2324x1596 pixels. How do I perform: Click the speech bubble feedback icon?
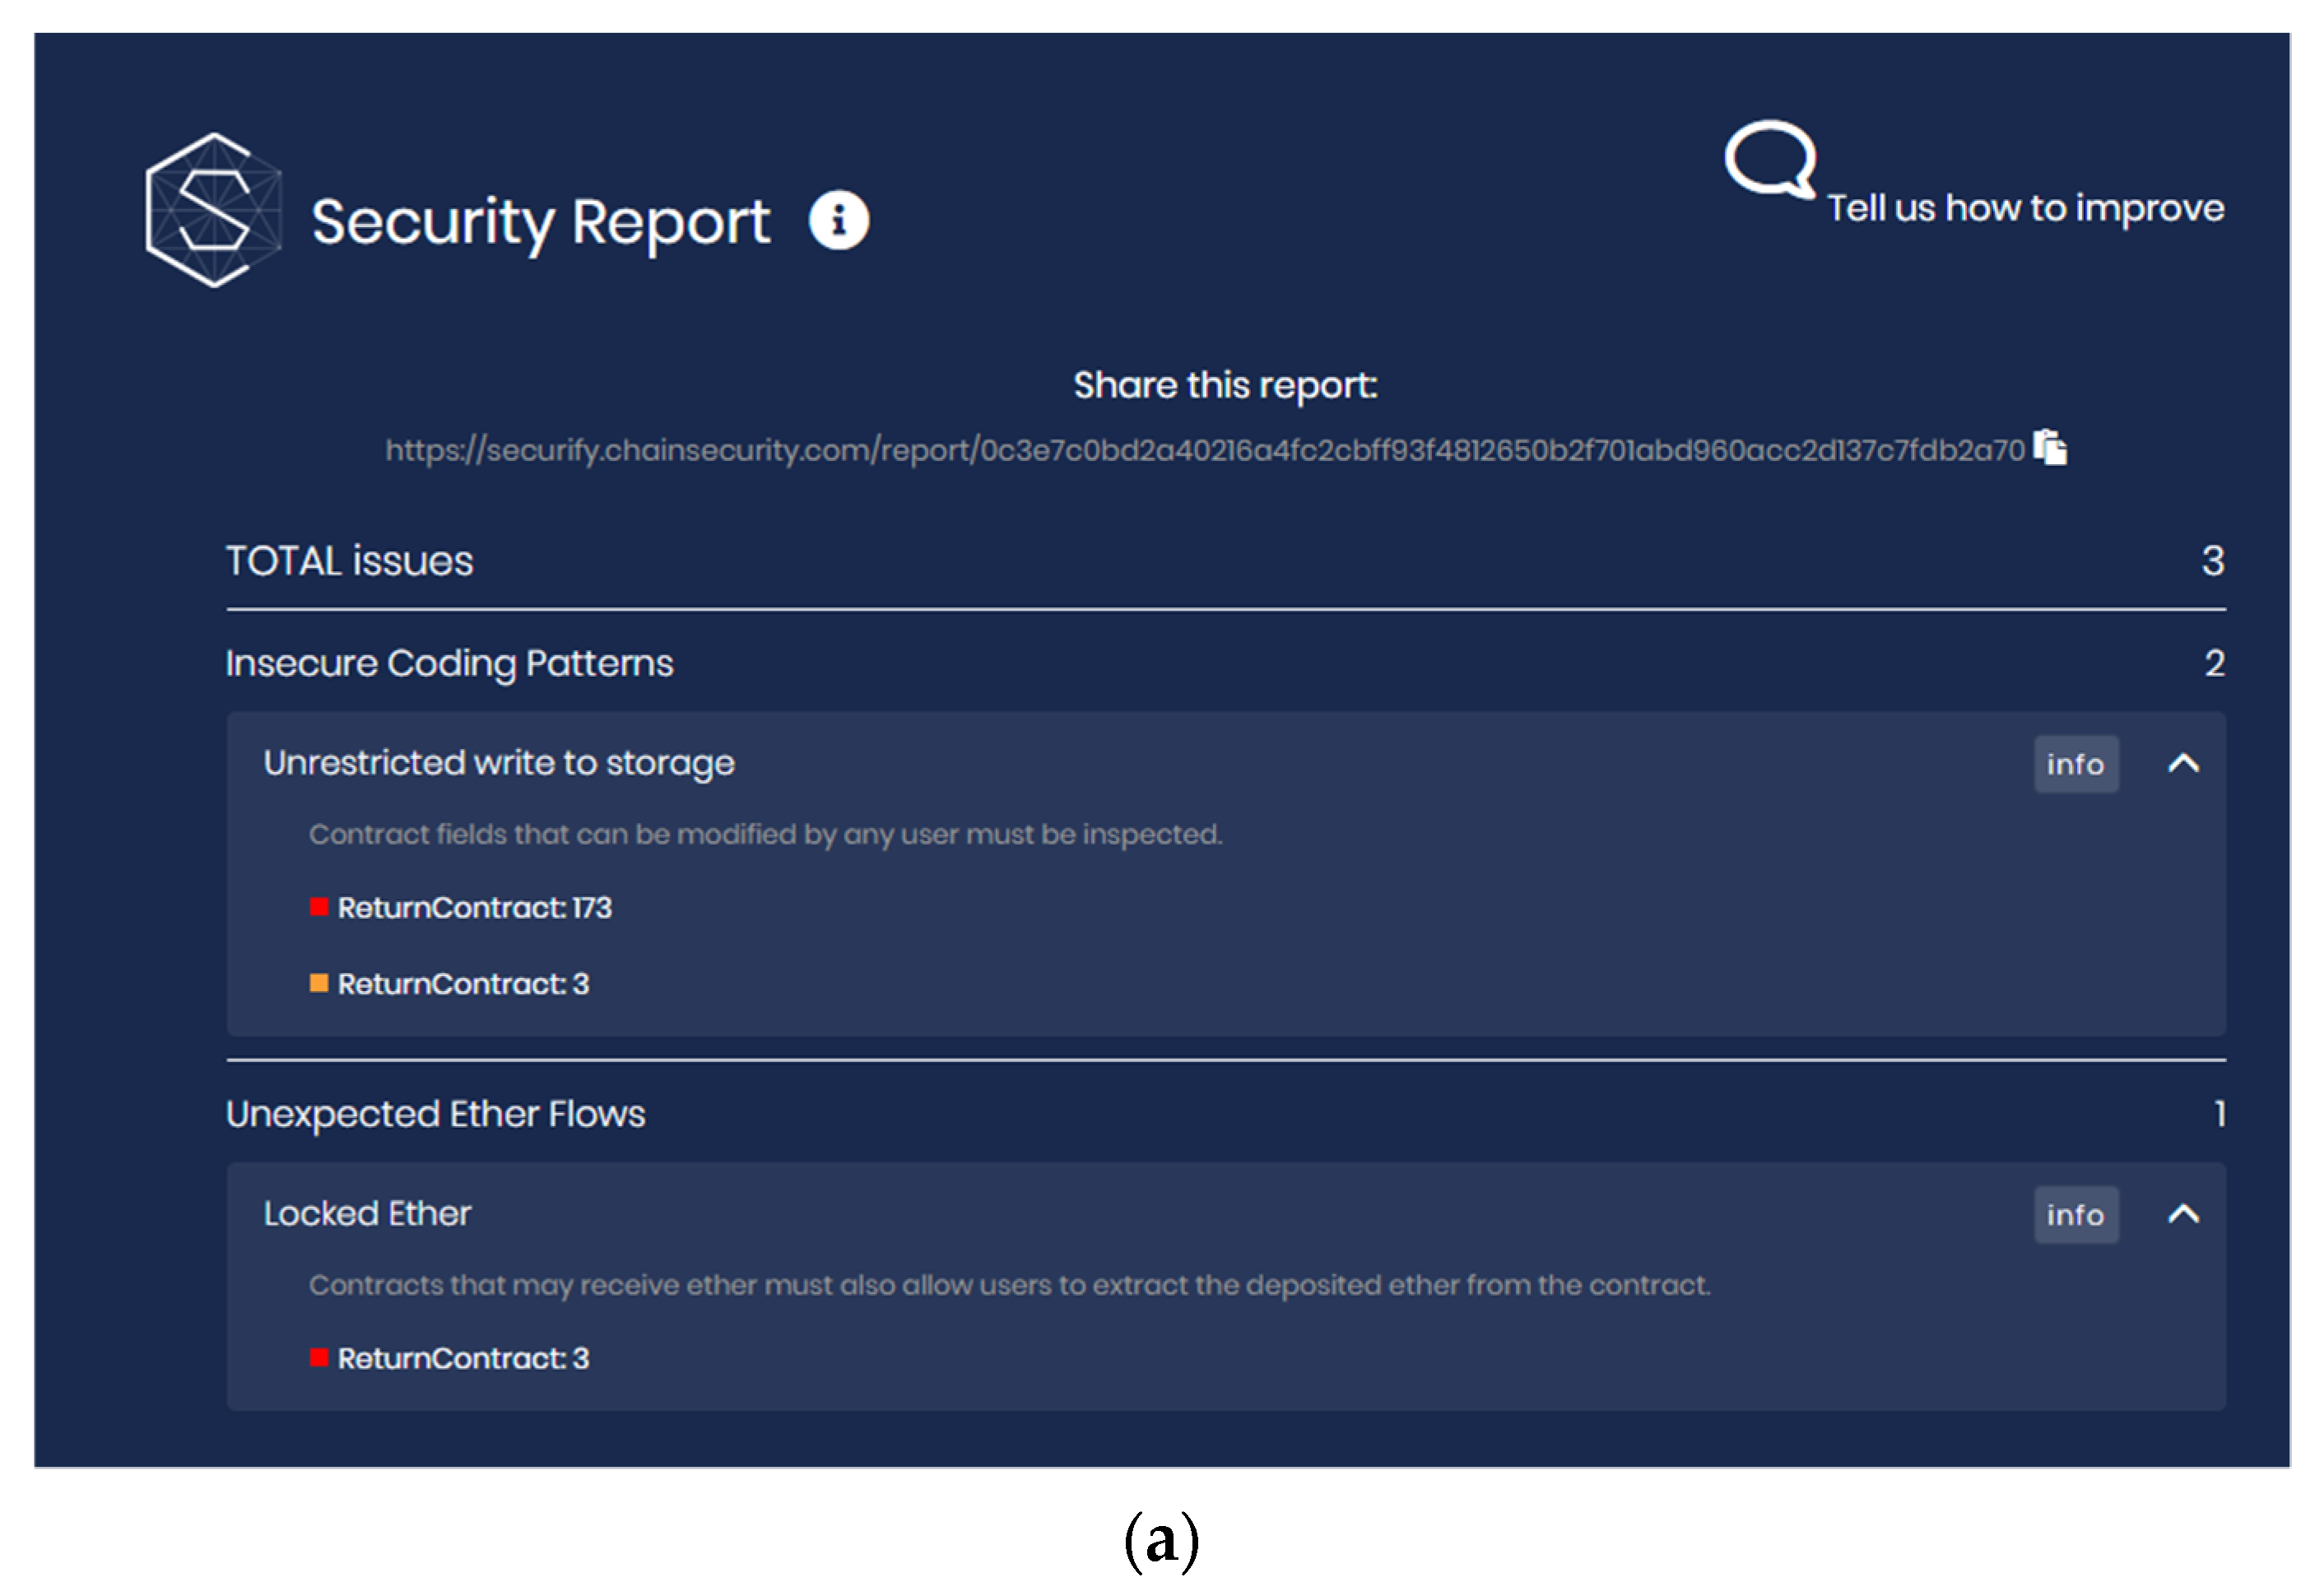pos(1768,160)
